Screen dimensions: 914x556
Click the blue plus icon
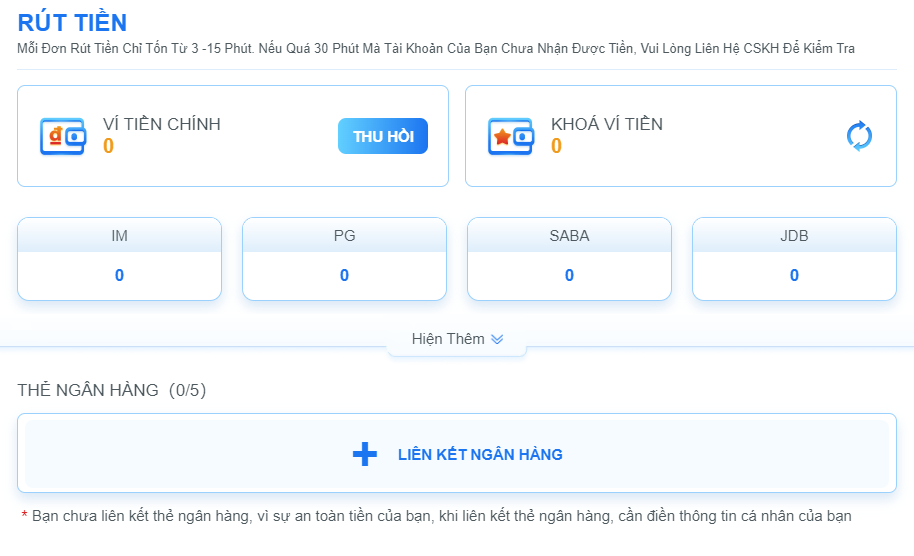click(x=365, y=454)
